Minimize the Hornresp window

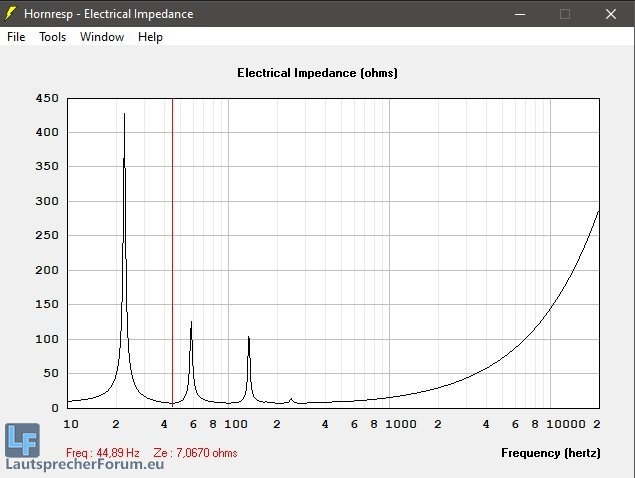tap(519, 14)
